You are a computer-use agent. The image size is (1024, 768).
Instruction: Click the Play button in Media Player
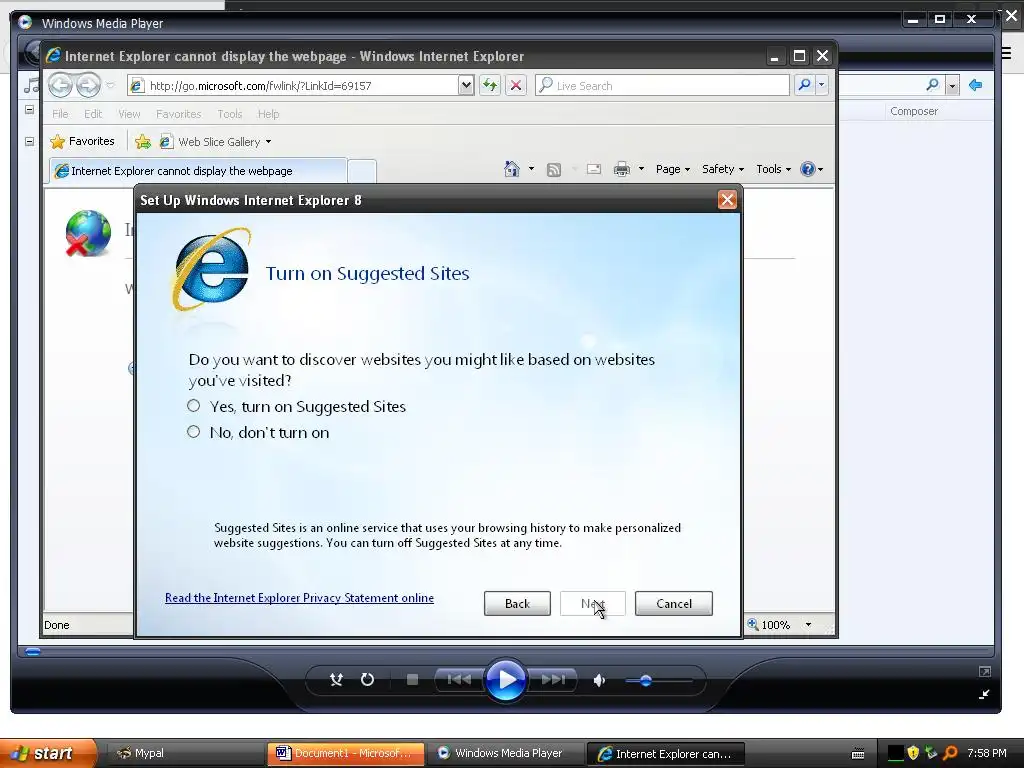pos(505,680)
